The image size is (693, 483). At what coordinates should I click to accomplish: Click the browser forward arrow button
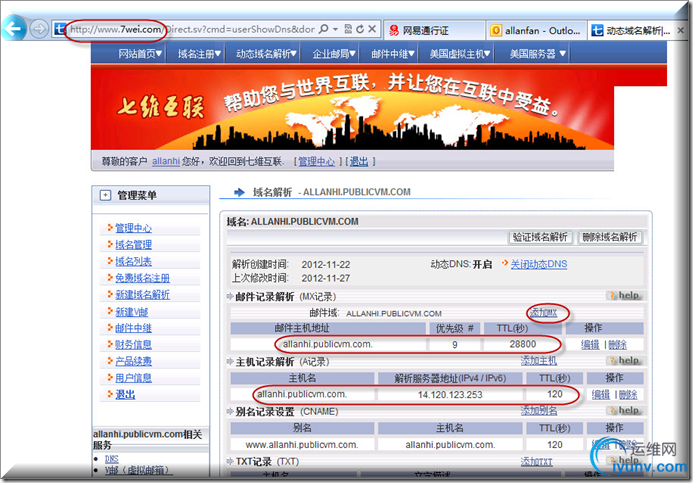tap(39, 29)
